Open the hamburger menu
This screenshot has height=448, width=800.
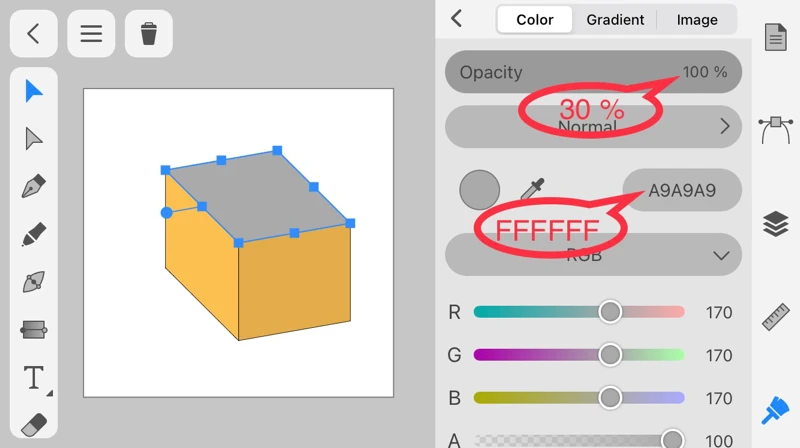(x=91, y=34)
